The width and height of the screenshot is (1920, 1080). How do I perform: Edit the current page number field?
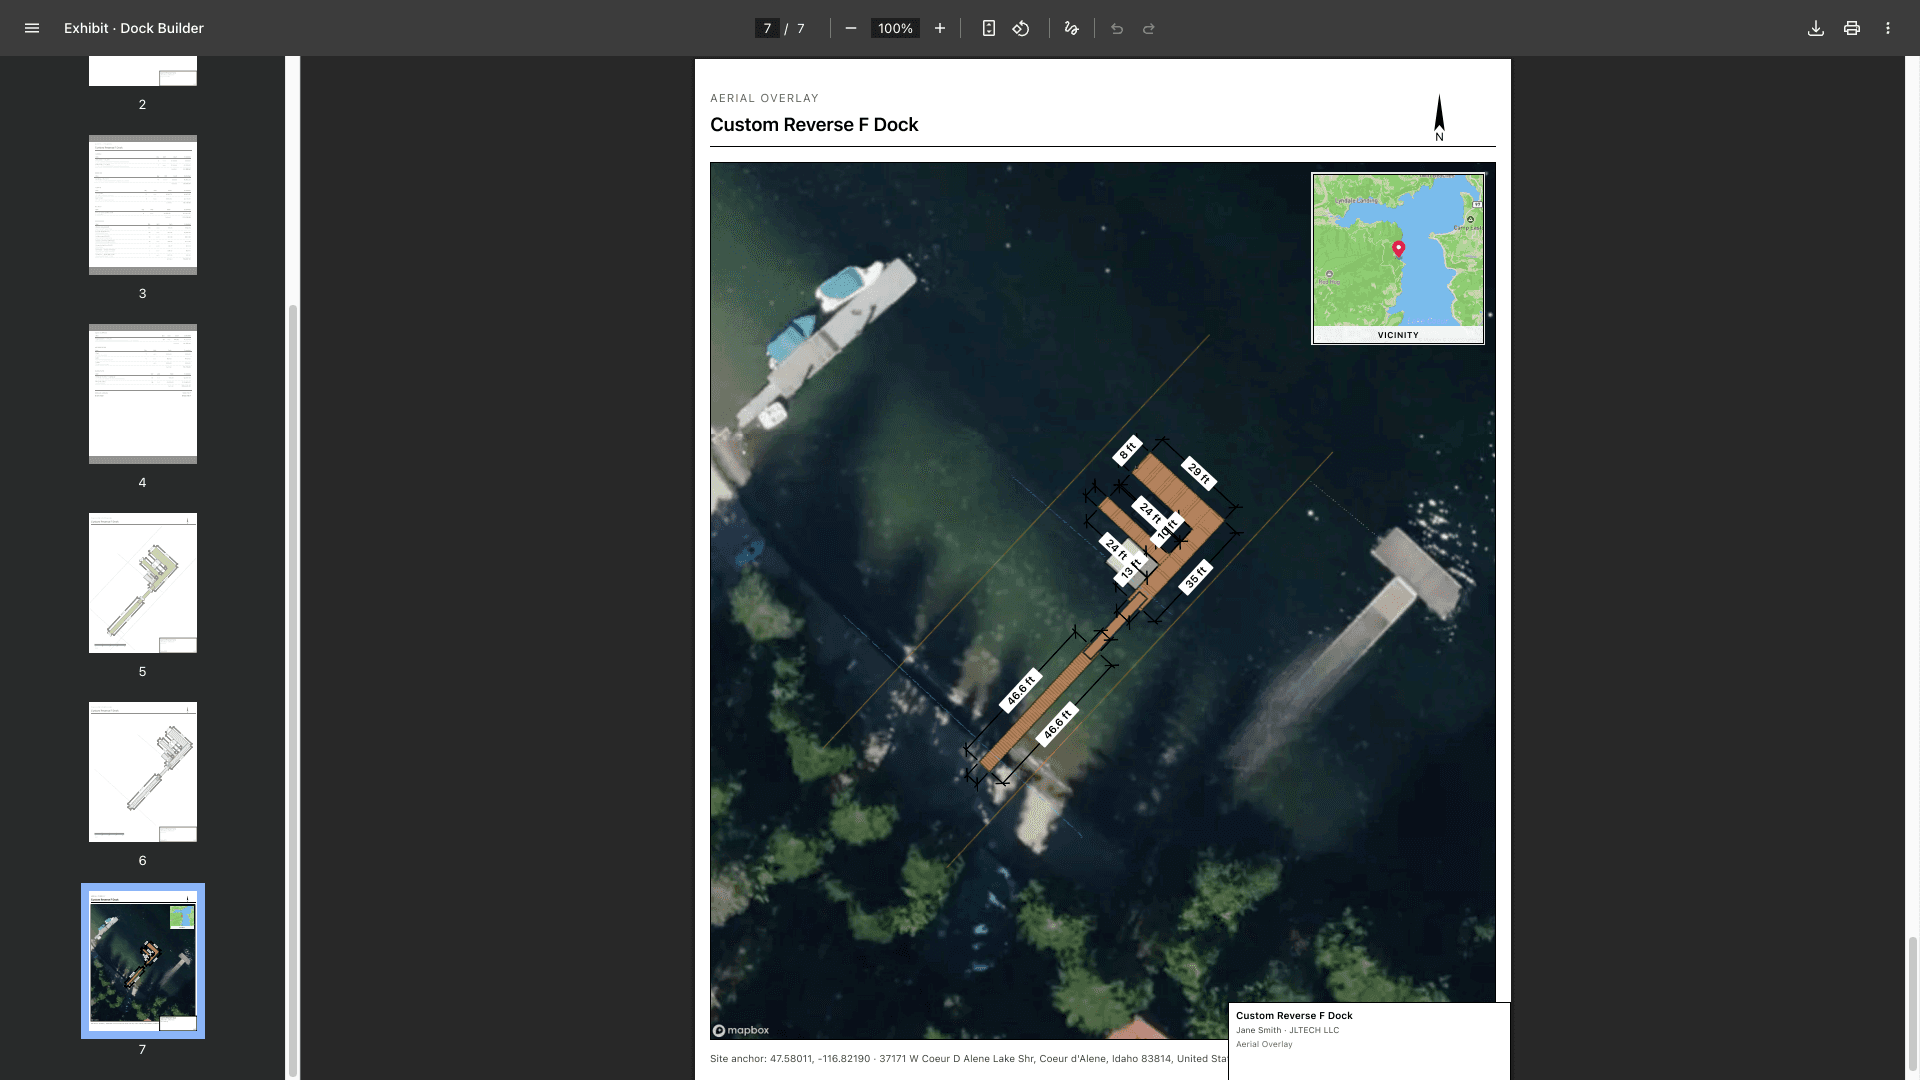click(x=767, y=28)
